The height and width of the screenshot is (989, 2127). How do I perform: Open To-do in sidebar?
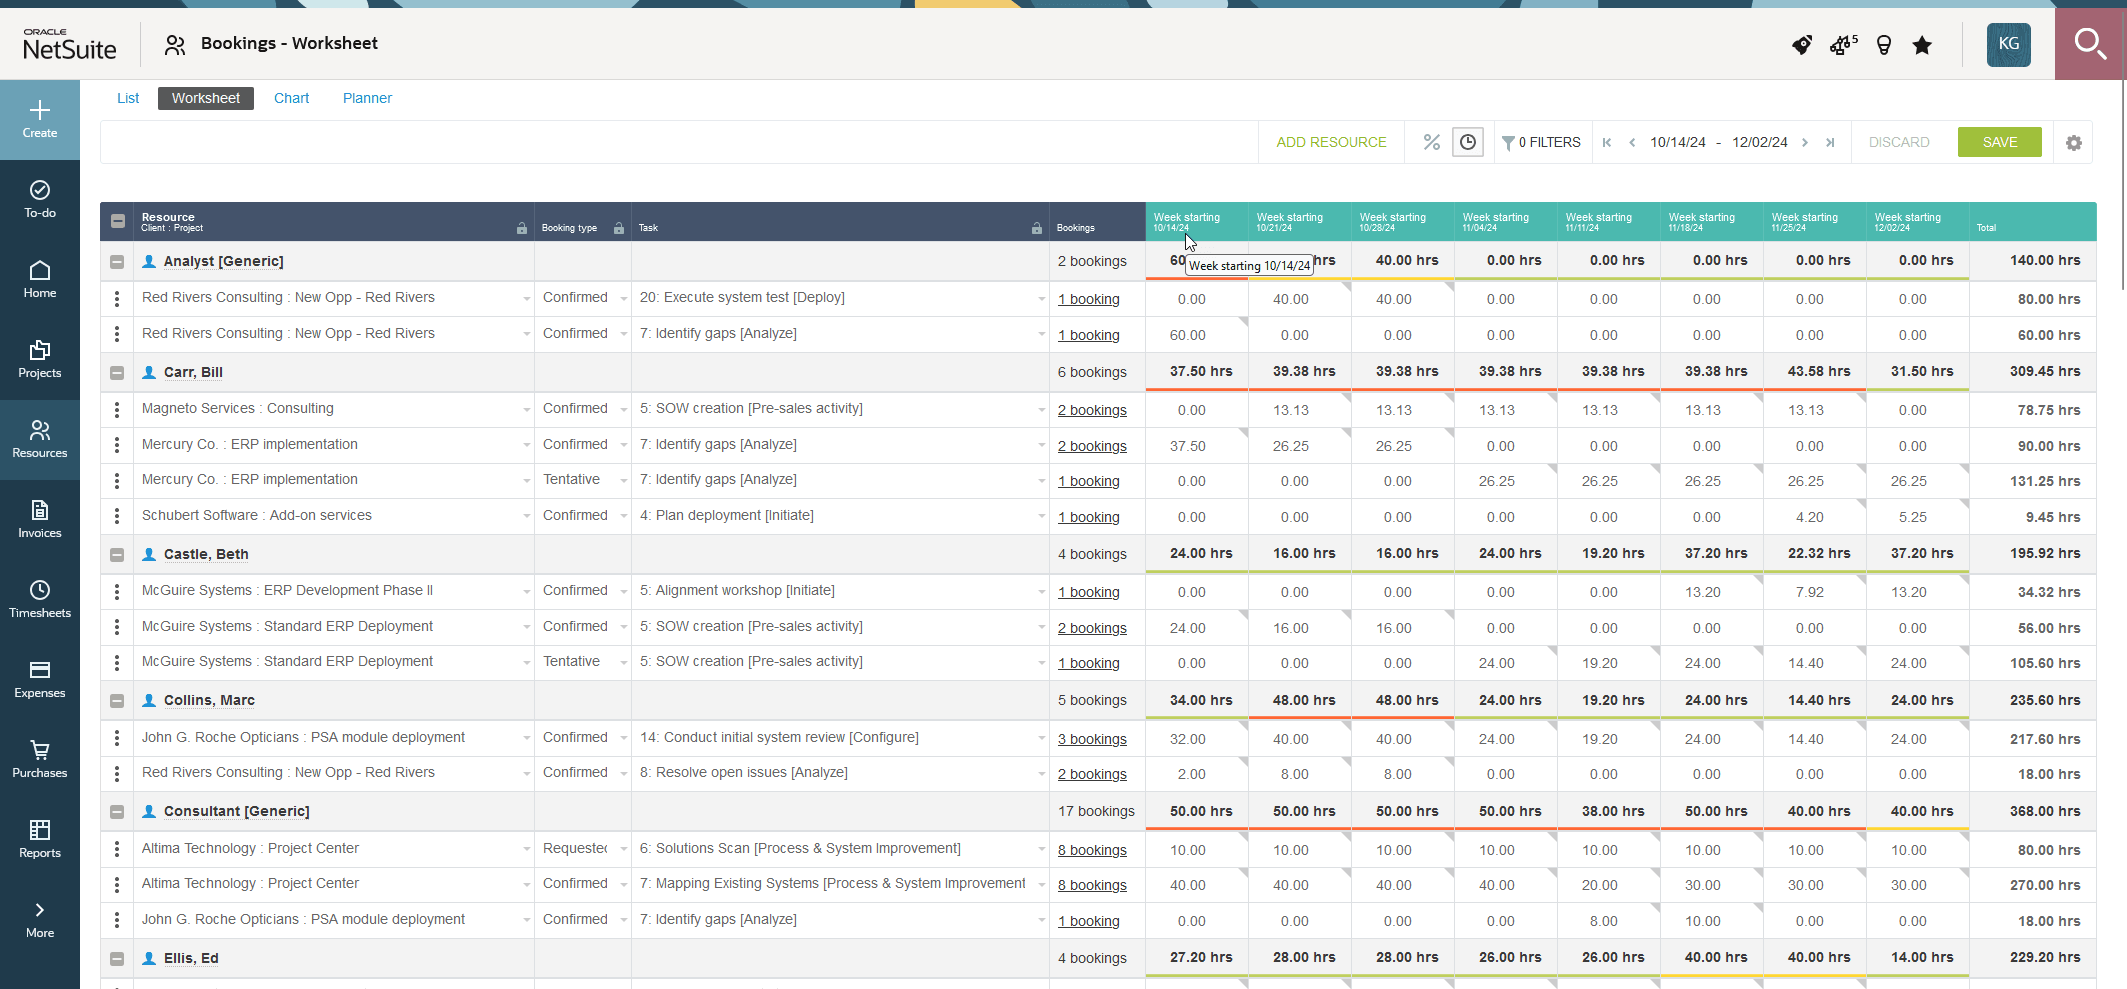pyautogui.click(x=40, y=200)
